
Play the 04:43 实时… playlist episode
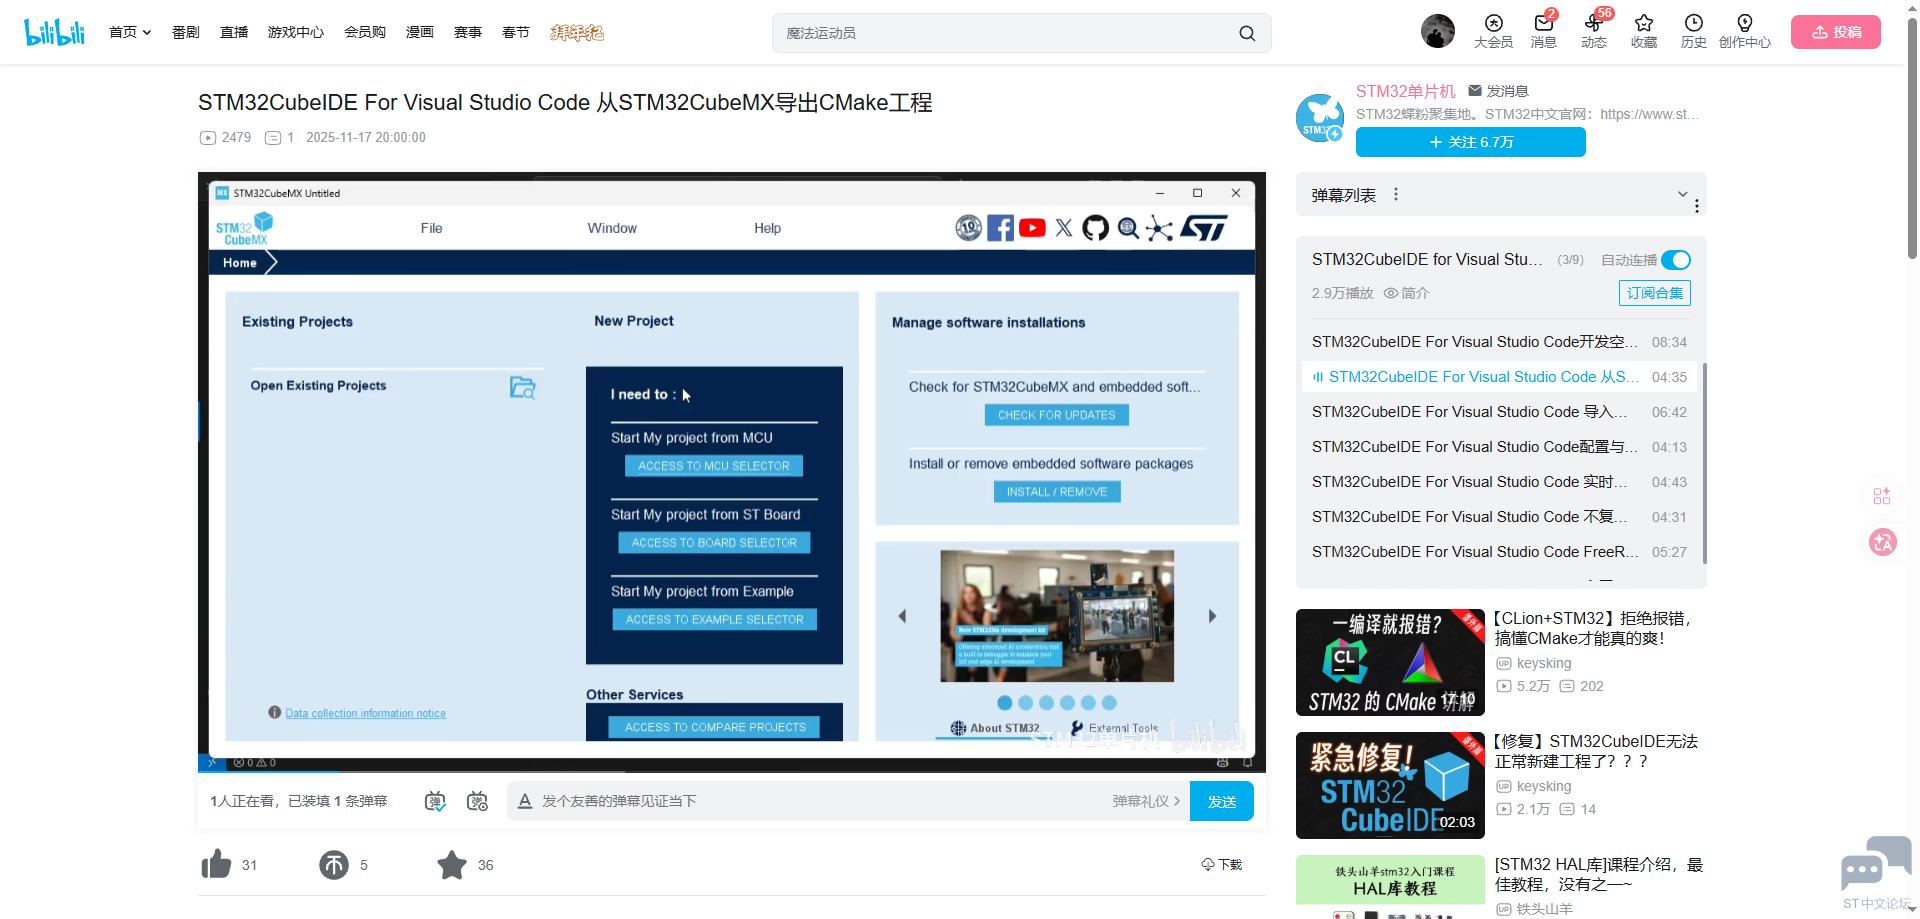pos(1500,482)
